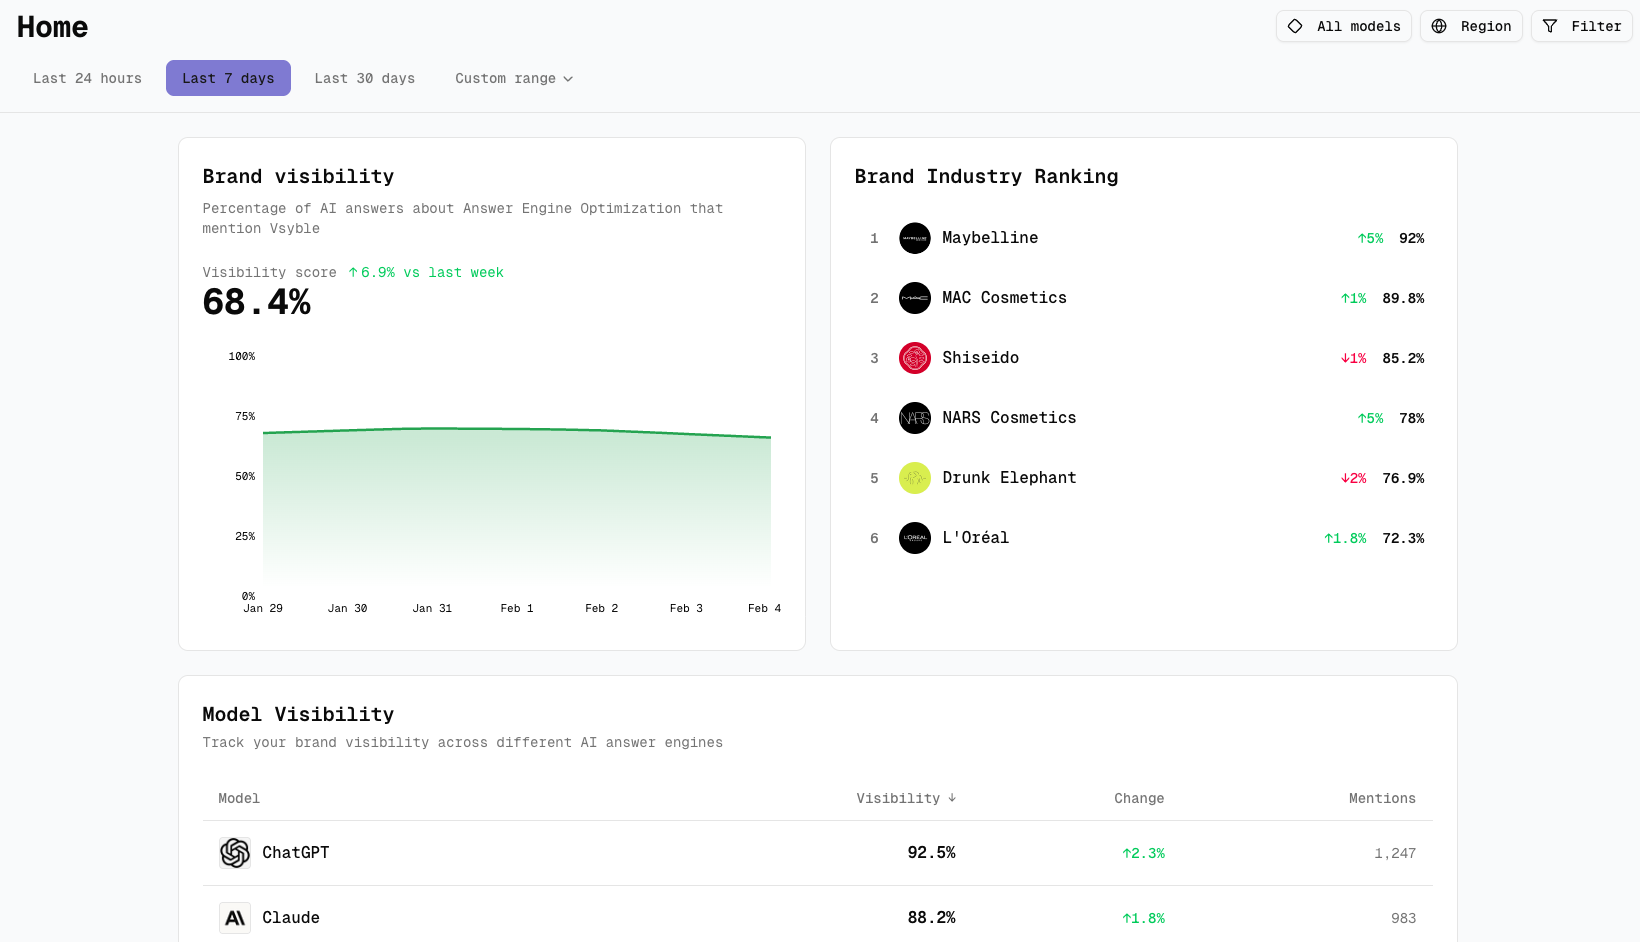Click the red Shiseido logo icon
1640x942 pixels.
pos(914,358)
